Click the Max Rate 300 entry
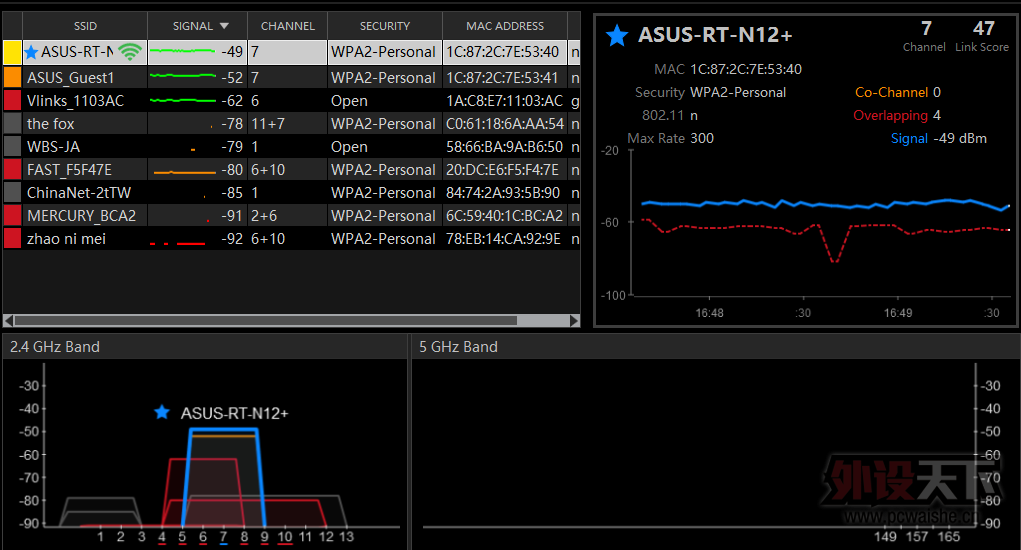Screen dimensions: 1021x550 click(x=670, y=138)
